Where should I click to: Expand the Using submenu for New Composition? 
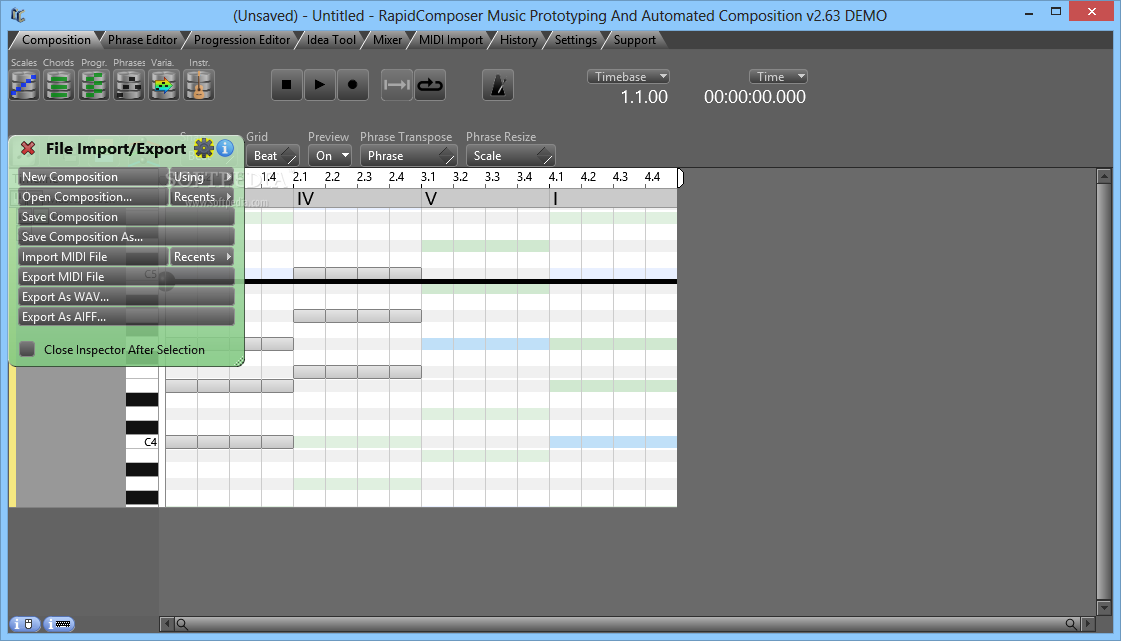[x=202, y=177]
